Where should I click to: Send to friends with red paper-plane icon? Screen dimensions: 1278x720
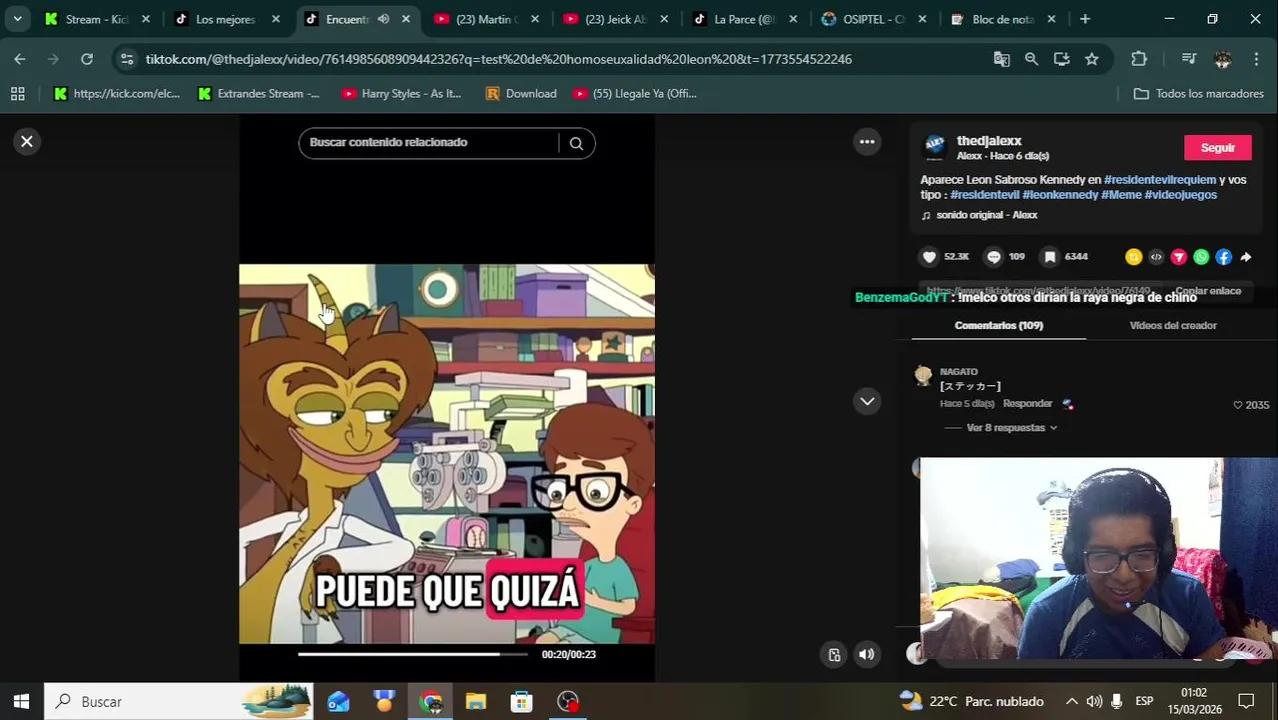(1179, 257)
